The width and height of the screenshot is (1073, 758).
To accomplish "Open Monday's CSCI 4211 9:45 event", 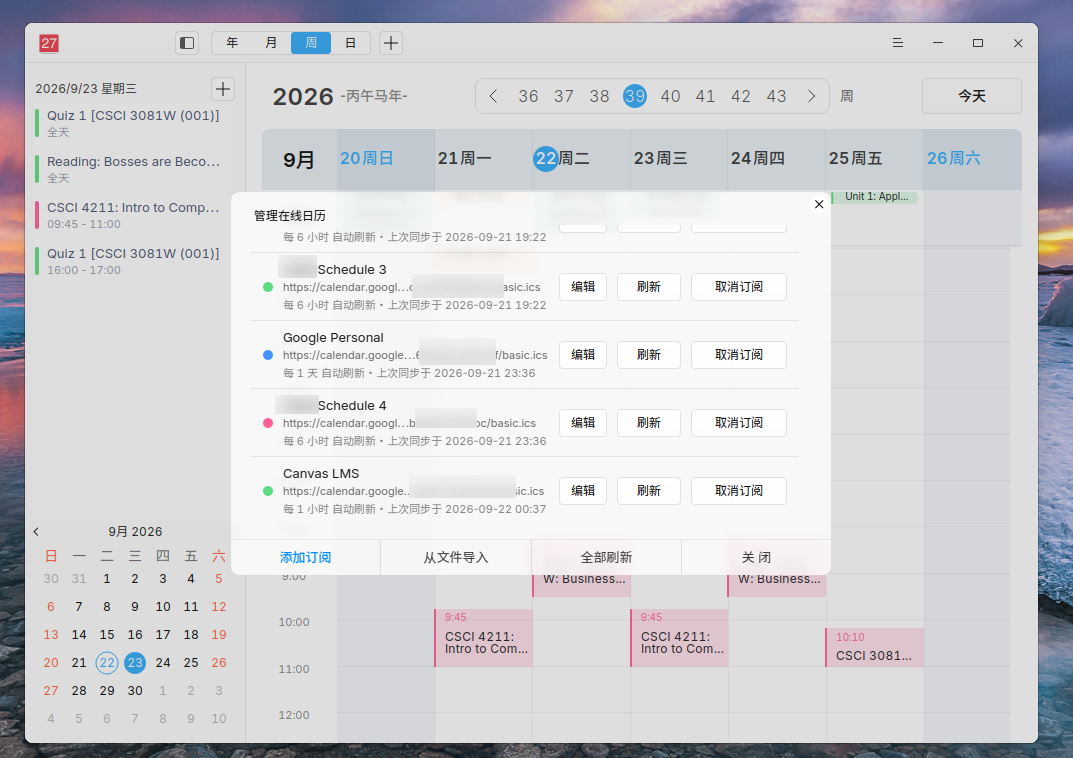I will pyautogui.click(x=484, y=638).
